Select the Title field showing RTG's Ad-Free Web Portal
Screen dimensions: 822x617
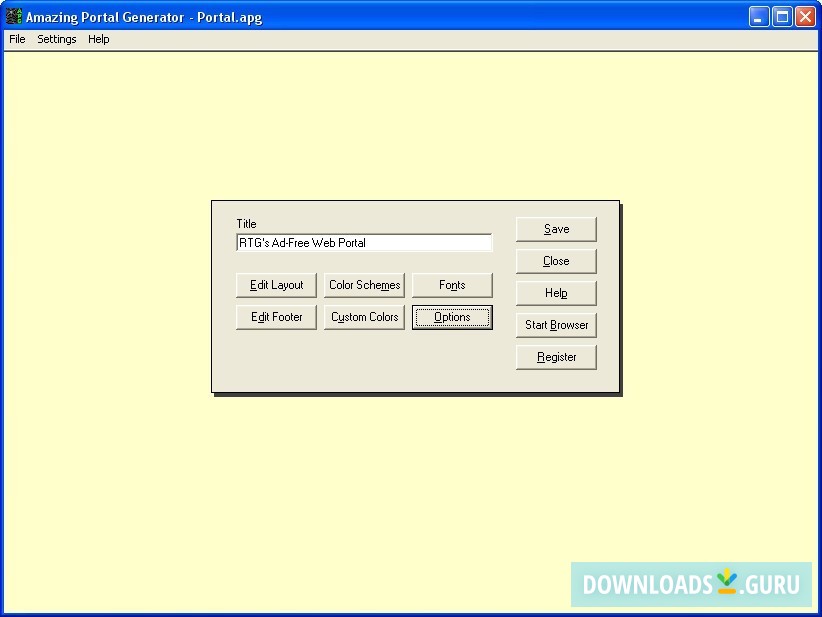click(x=363, y=242)
